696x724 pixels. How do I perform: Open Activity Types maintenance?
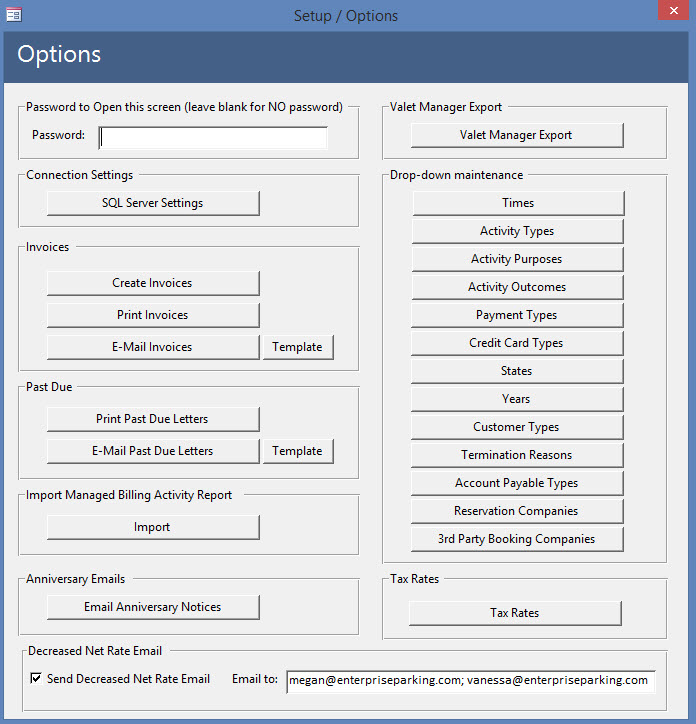[x=517, y=231]
